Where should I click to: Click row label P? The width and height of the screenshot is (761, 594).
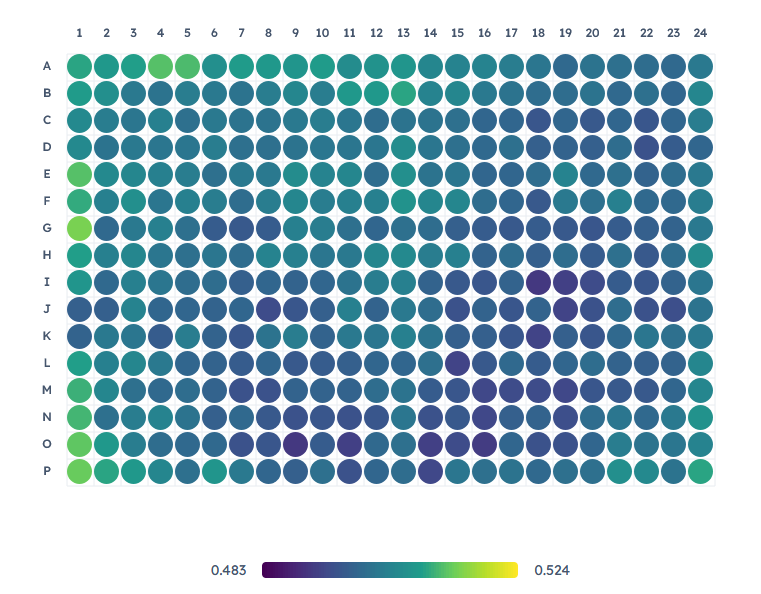click(47, 471)
